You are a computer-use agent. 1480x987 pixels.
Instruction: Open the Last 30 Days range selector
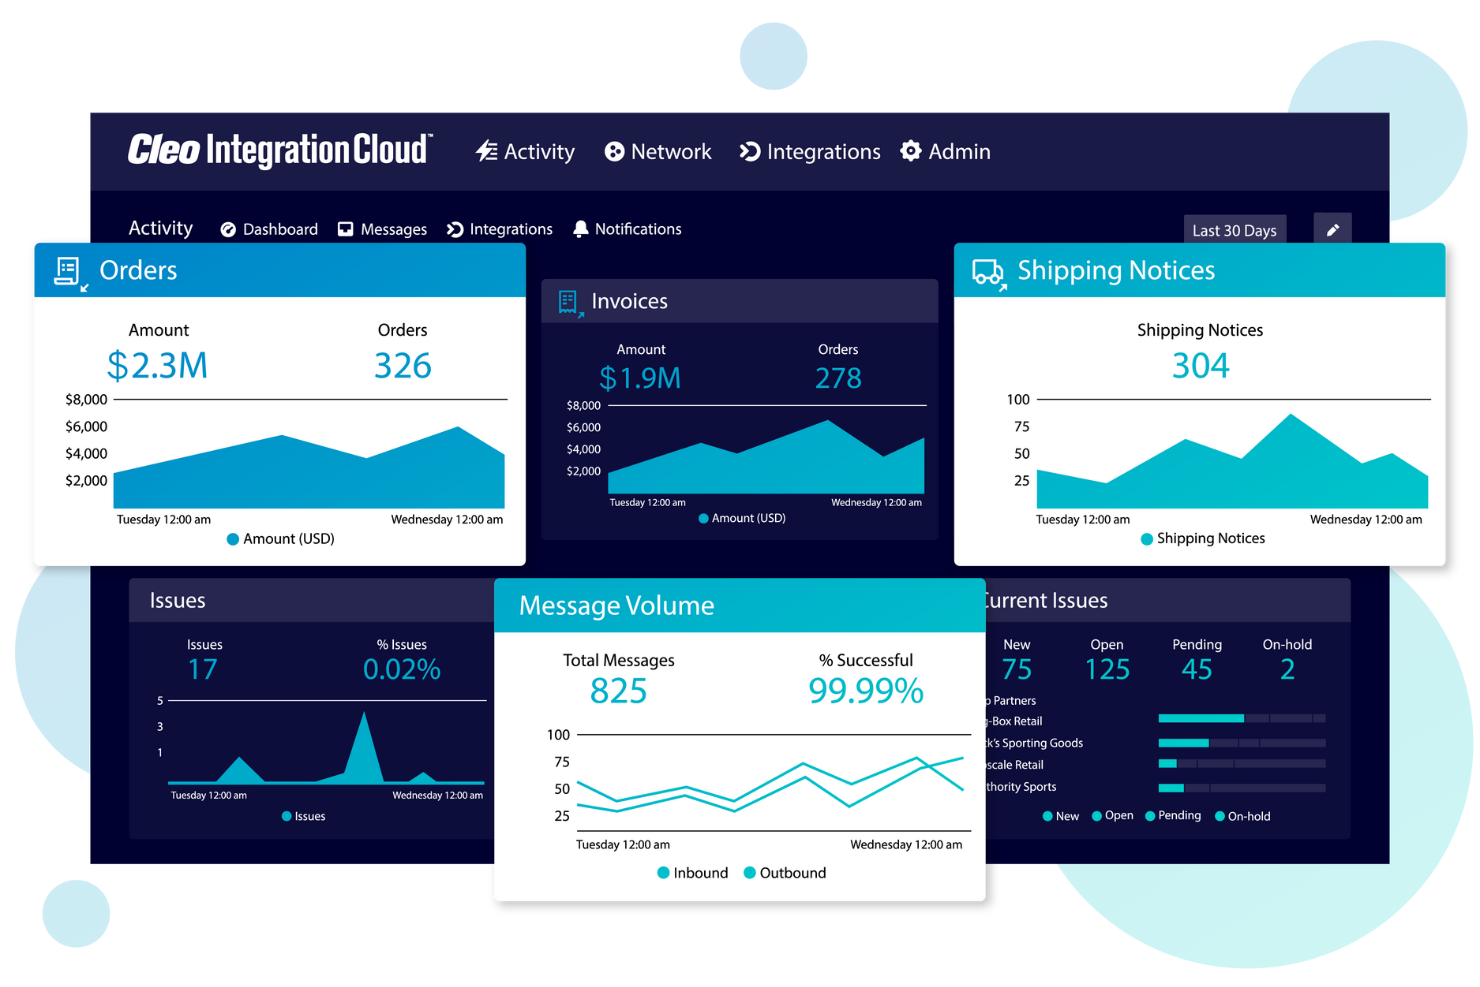pyautogui.click(x=1234, y=230)
